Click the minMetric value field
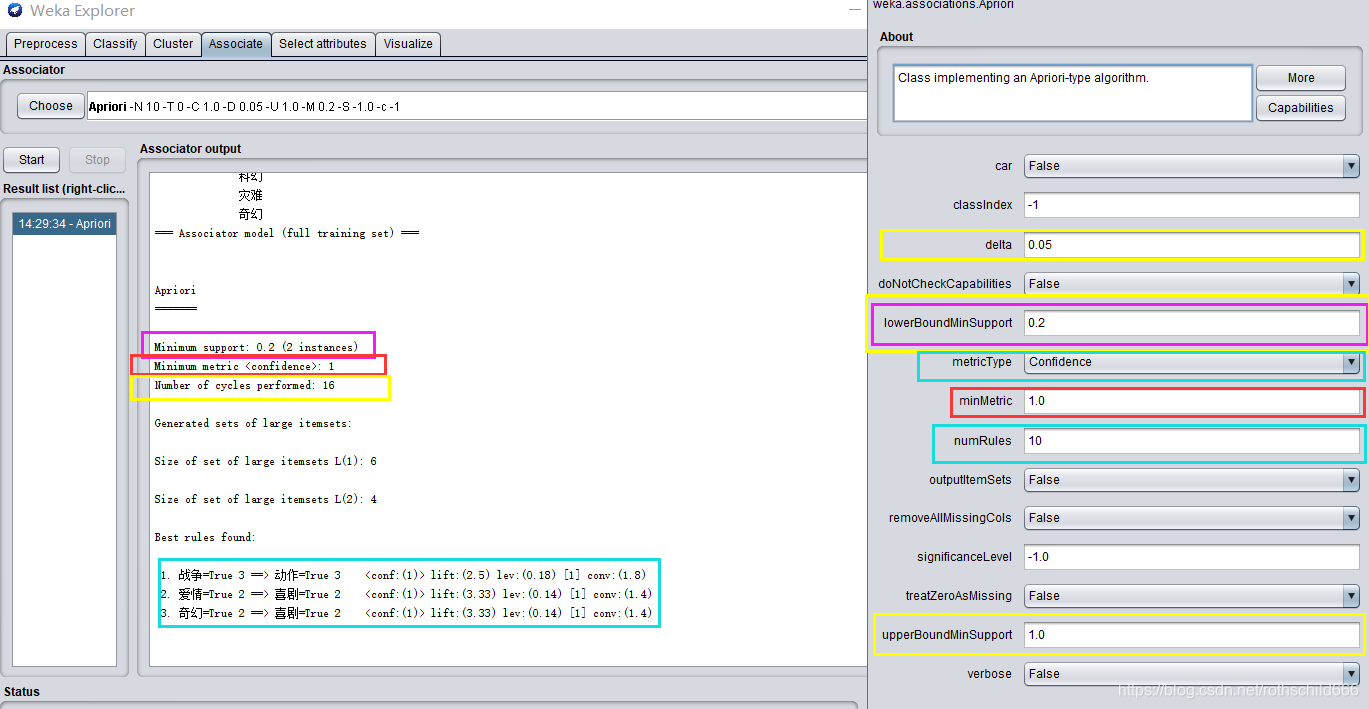 coord(1192,401)
